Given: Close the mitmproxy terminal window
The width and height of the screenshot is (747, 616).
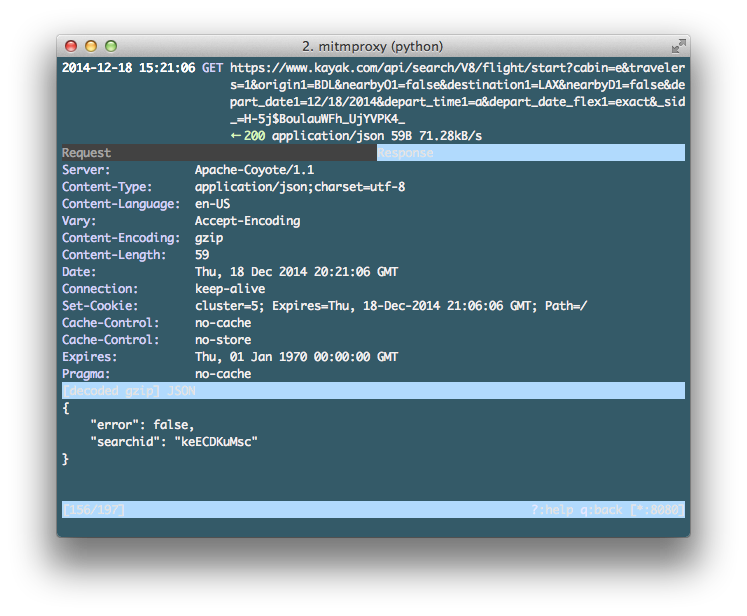Looking at the screenshot, I should (71, 46).
